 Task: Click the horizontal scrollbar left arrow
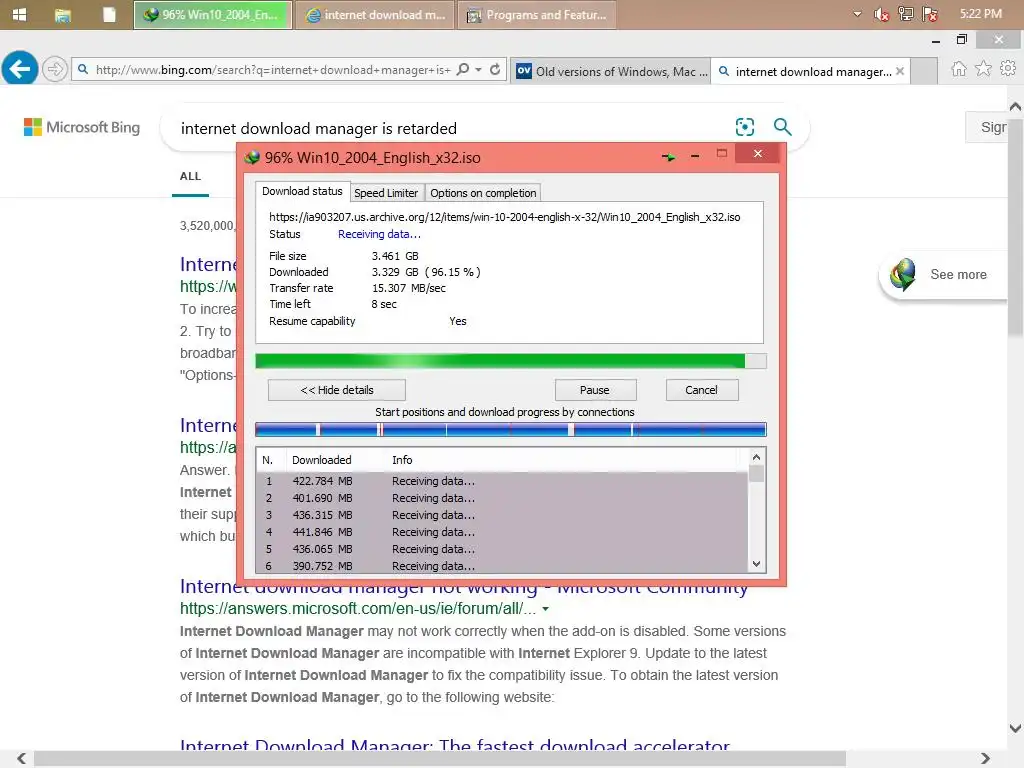point(21,758)
